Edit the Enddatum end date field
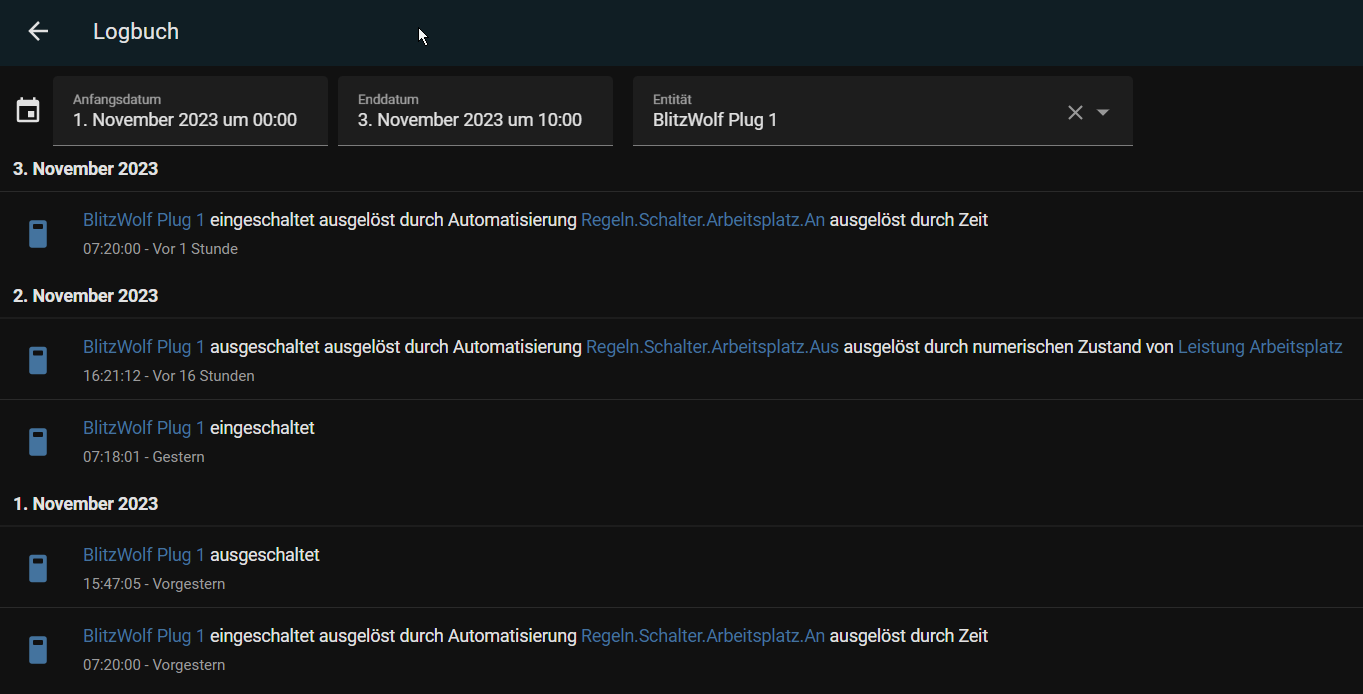The height and width of the screenshot is (694, 1363). [x=475, y=111]
